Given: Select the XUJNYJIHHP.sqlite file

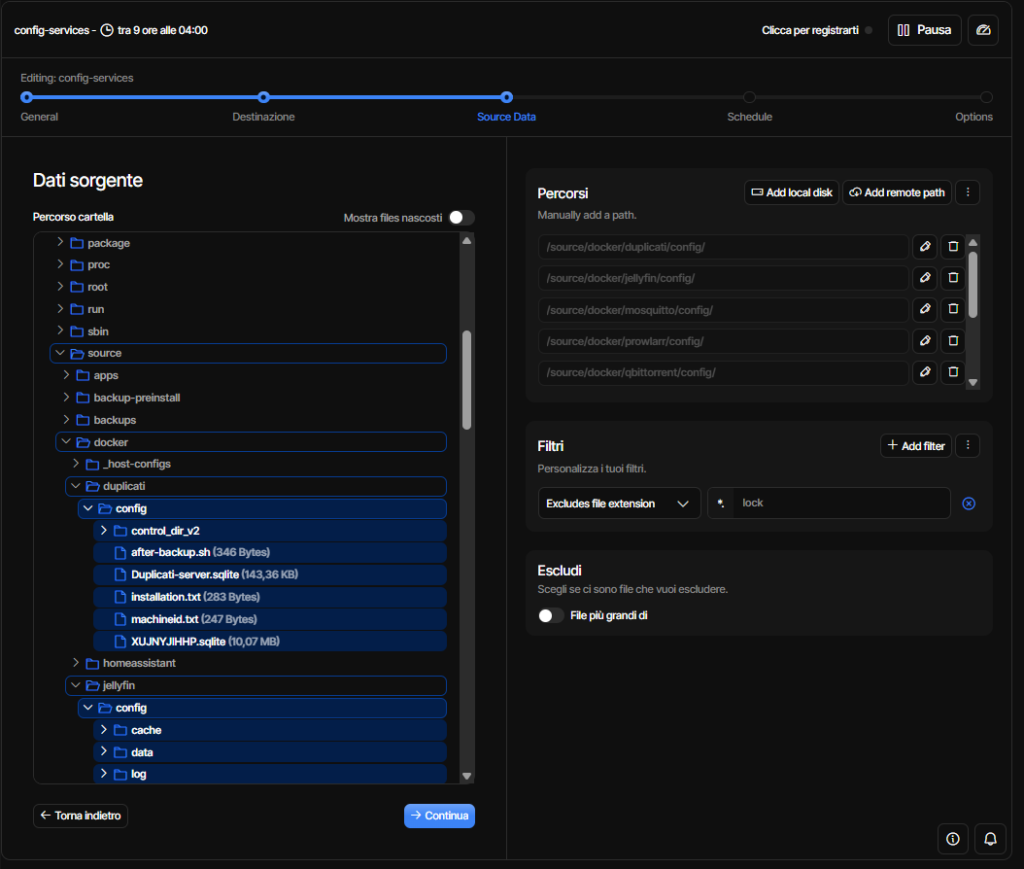Looking at the screenshot, I should (270, 641).
